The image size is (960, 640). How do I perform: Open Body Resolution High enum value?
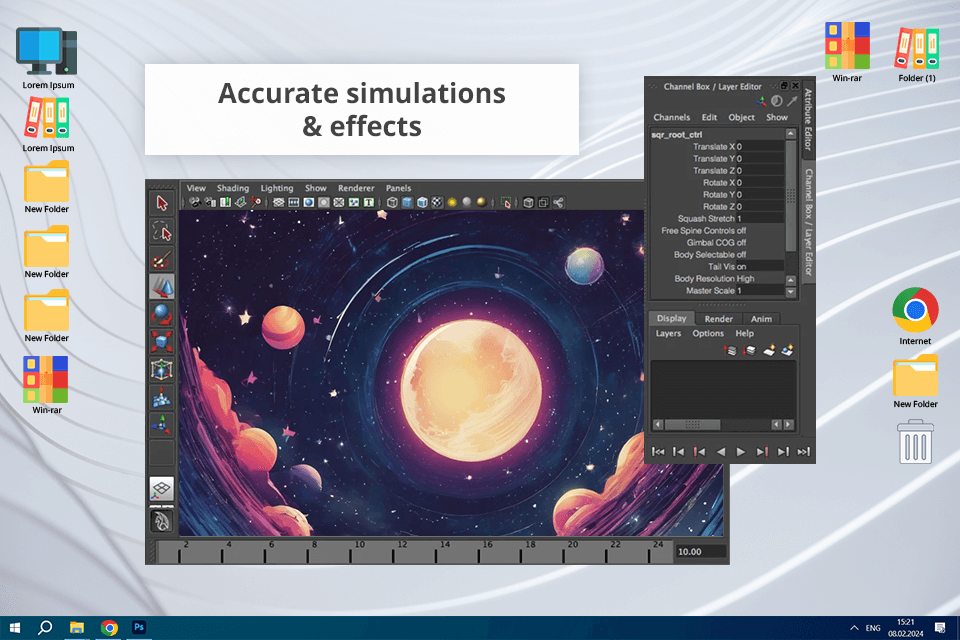tap(746, 279)
